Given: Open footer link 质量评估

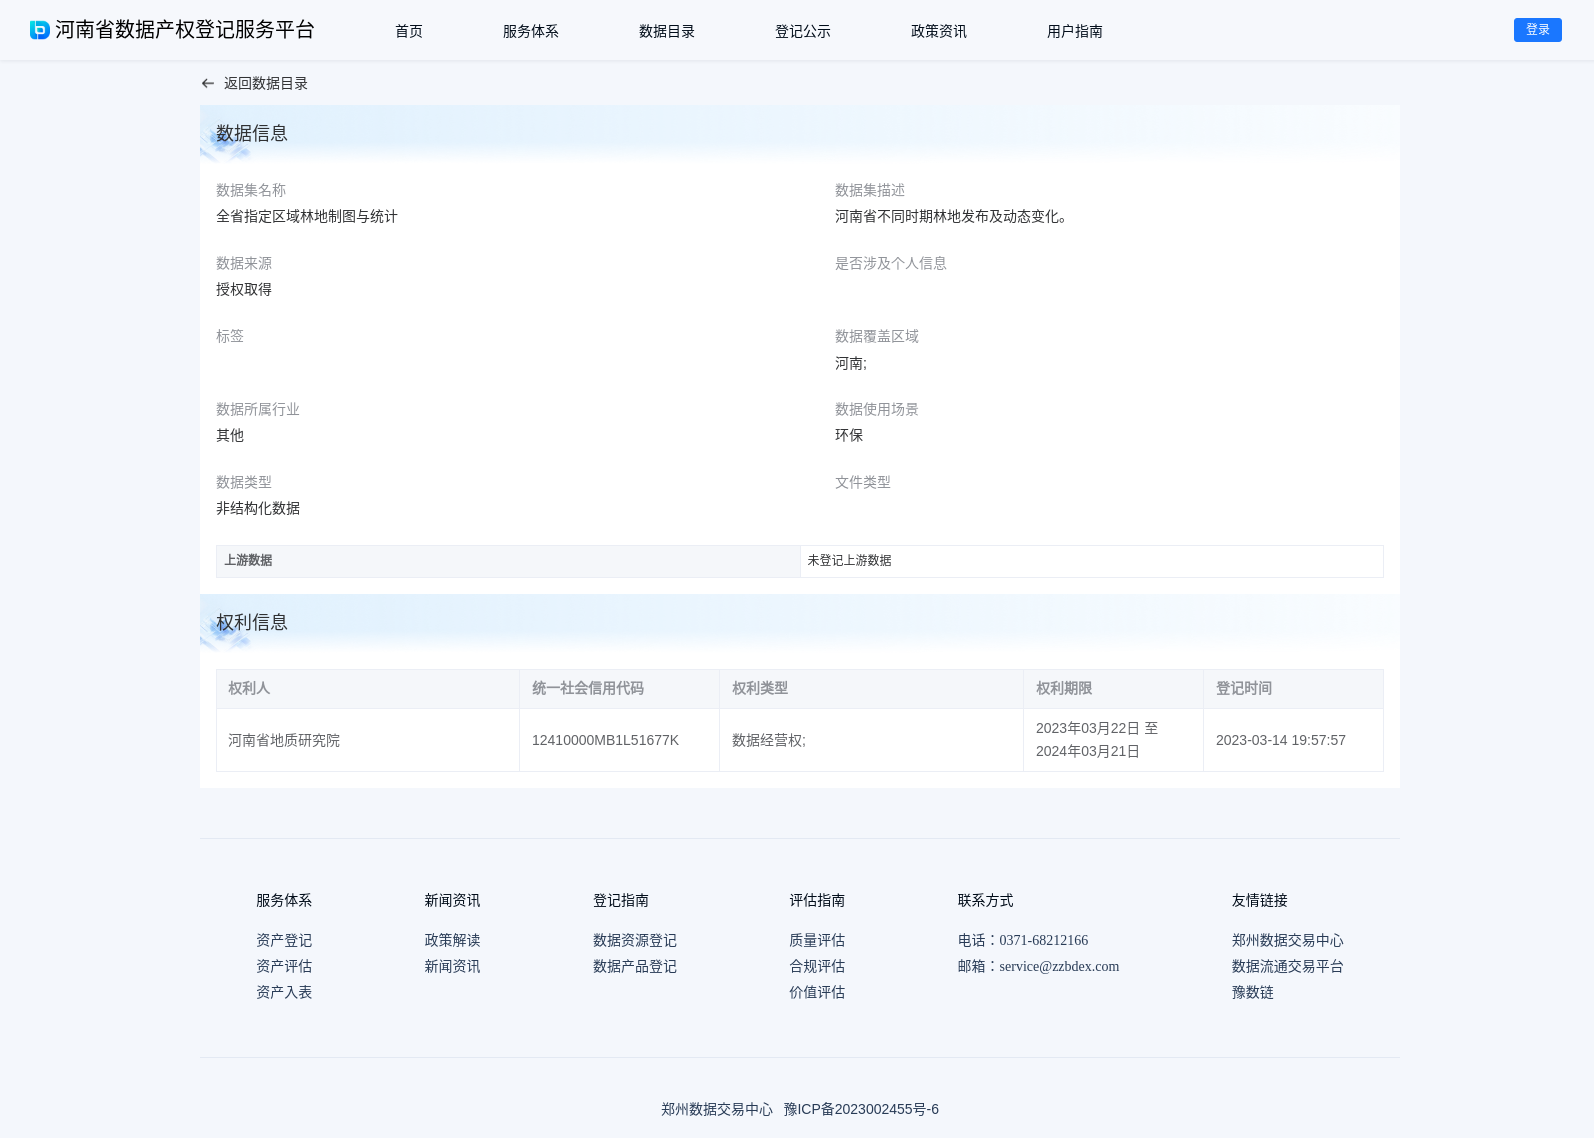Looking at the screenshot, I should coord(817,940).
